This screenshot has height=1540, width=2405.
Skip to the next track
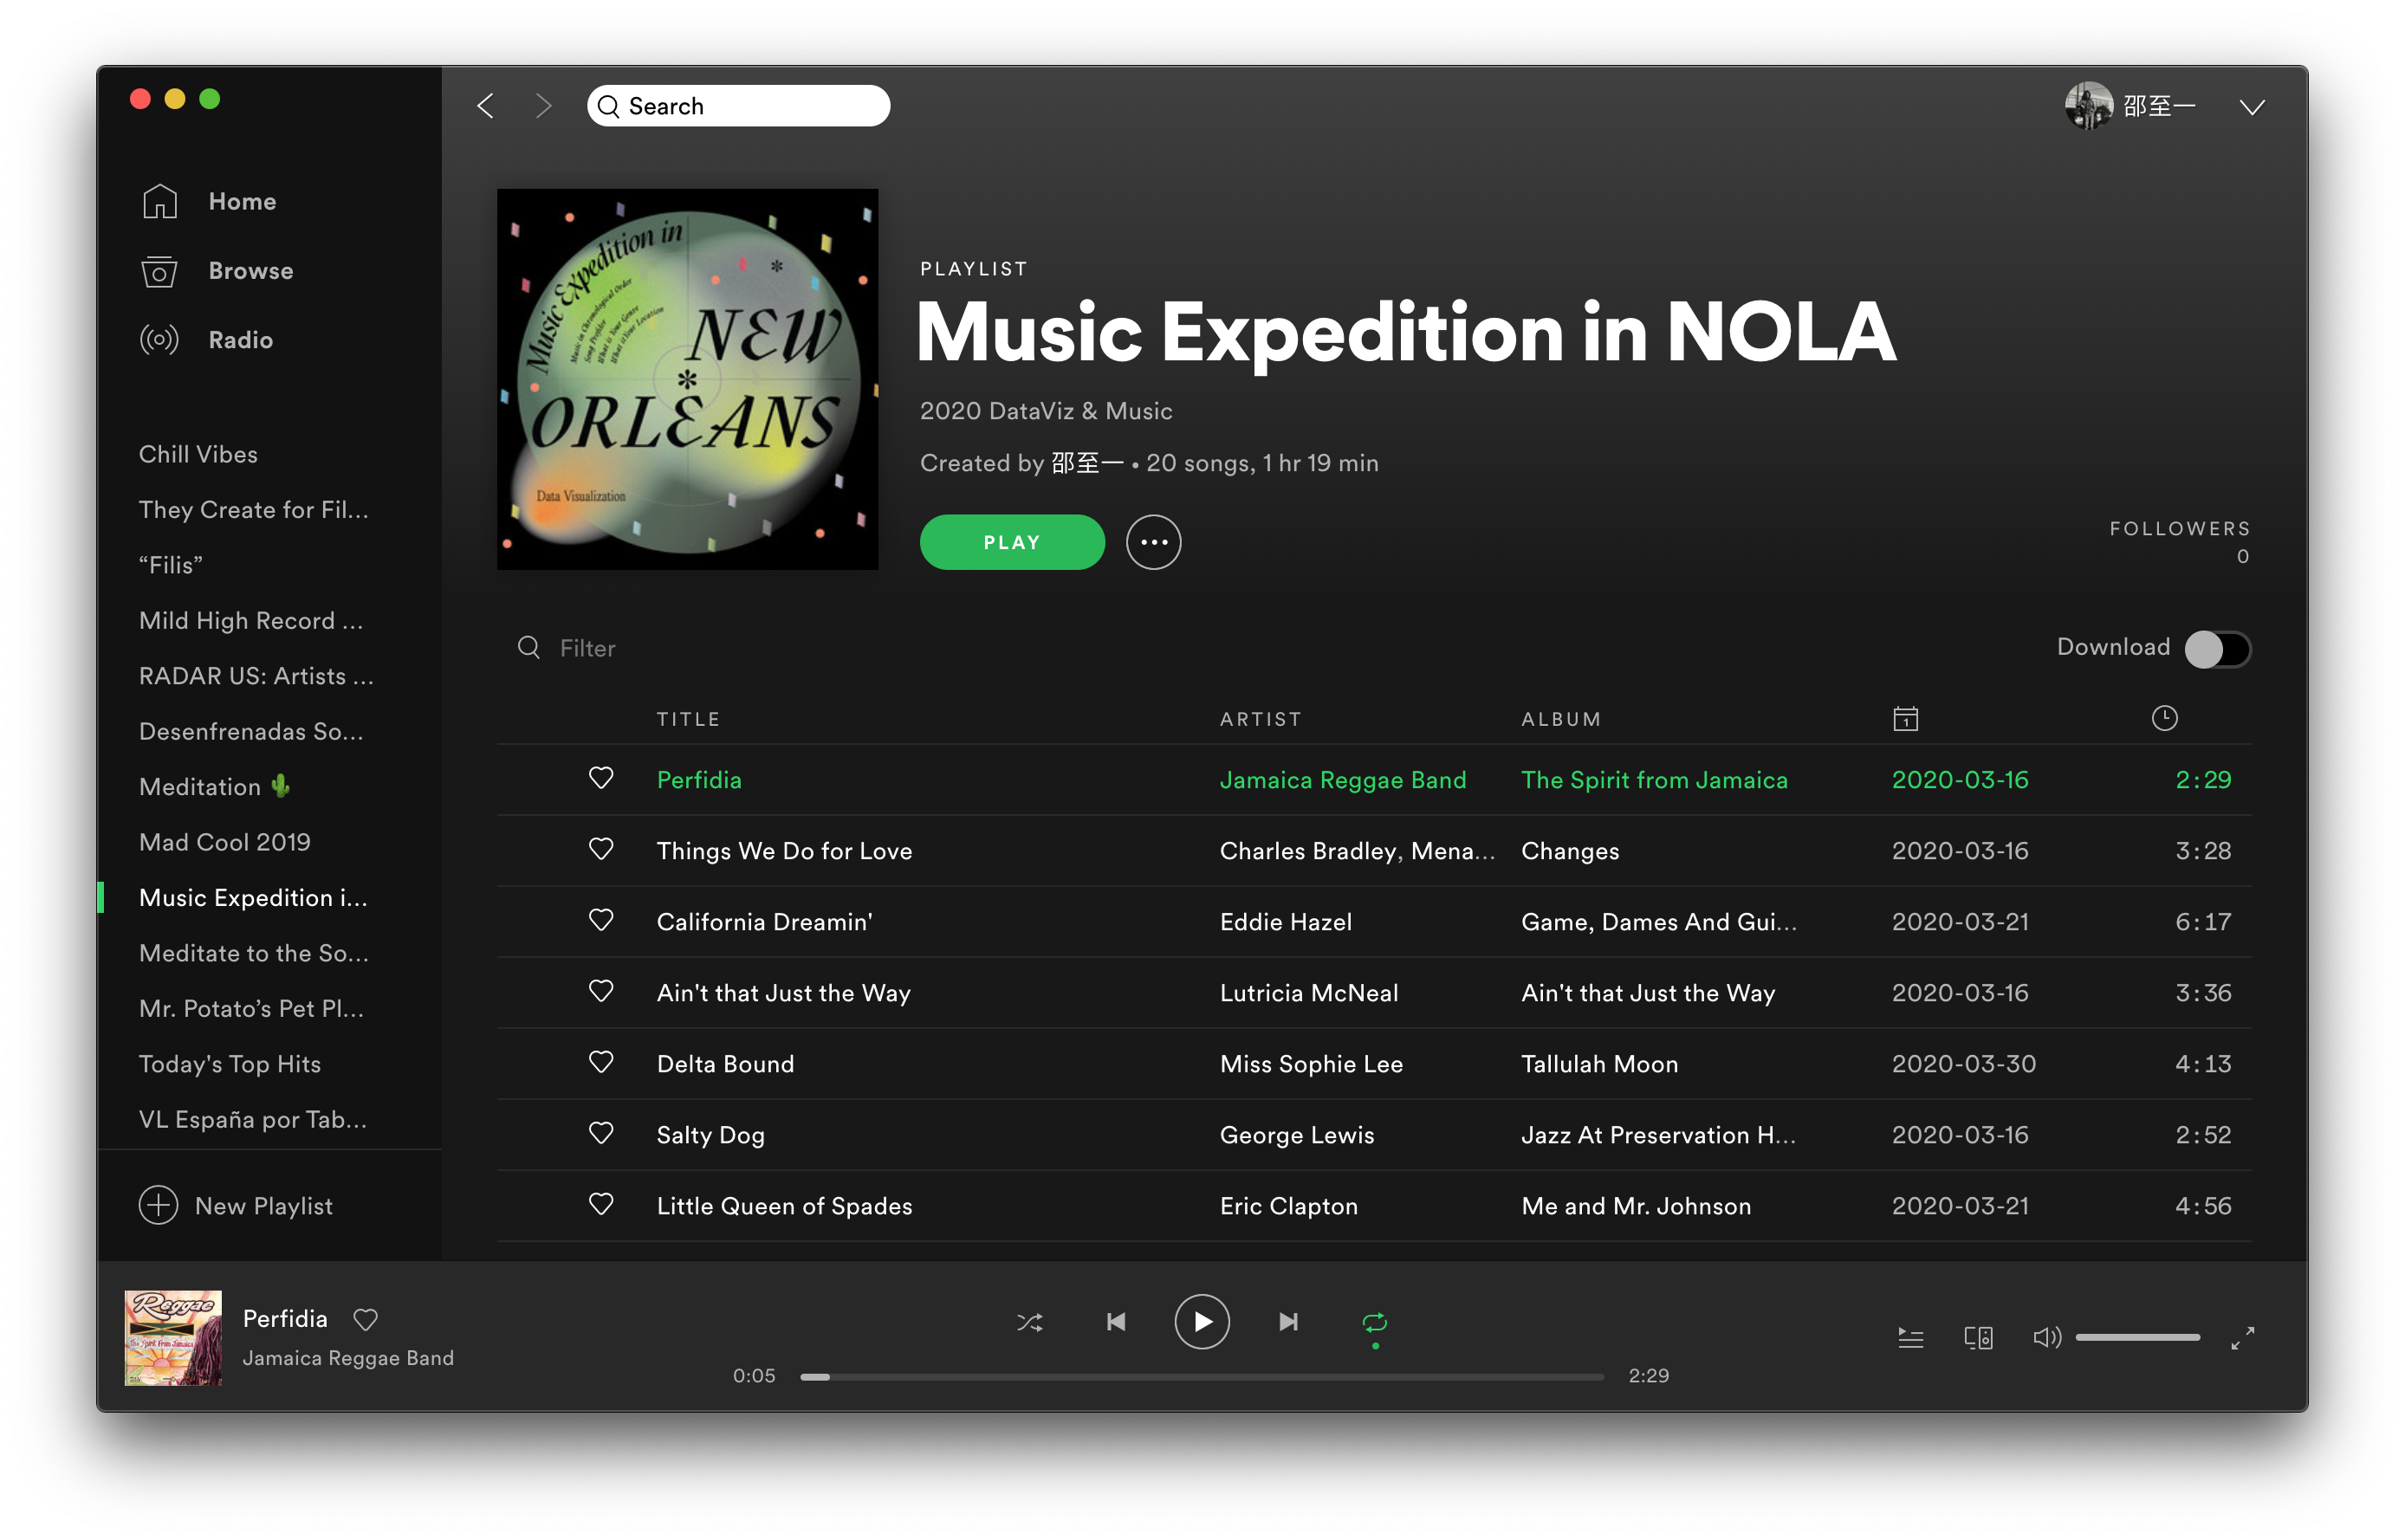[x=1288, y=1322]
